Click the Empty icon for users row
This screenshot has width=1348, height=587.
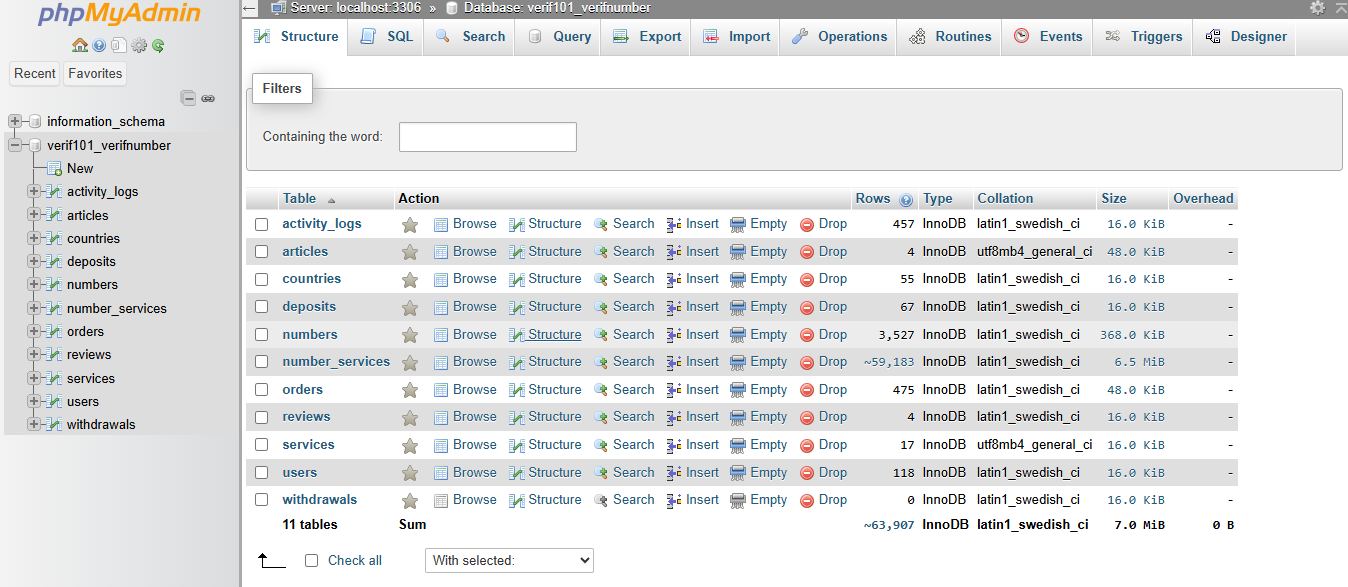pyautogui.click(x=738, y=473)
